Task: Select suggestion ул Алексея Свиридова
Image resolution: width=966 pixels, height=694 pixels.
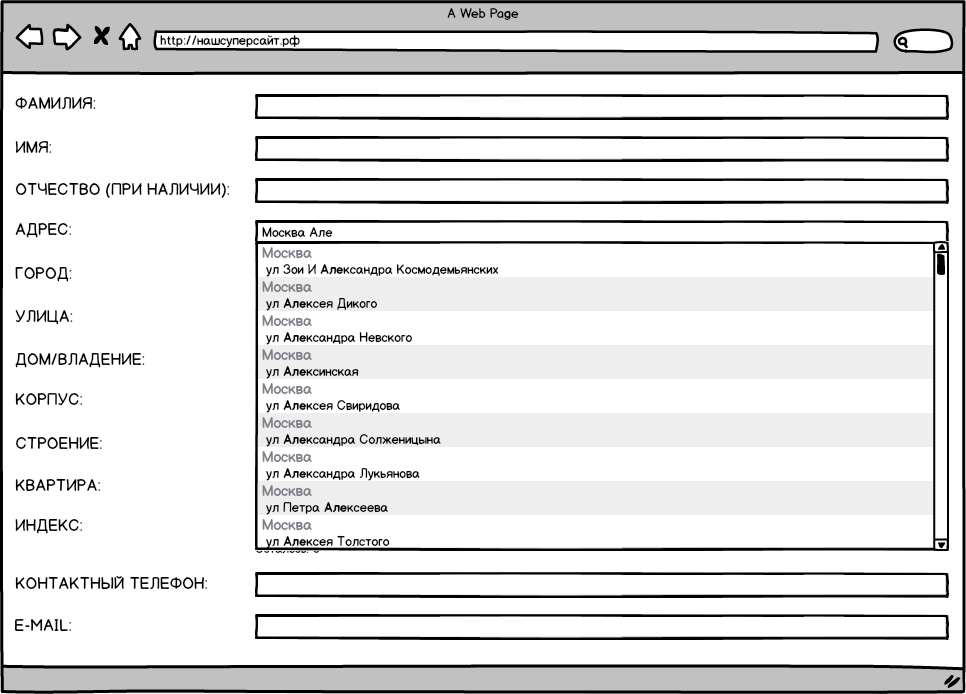Action: click(x=595, y=396)
